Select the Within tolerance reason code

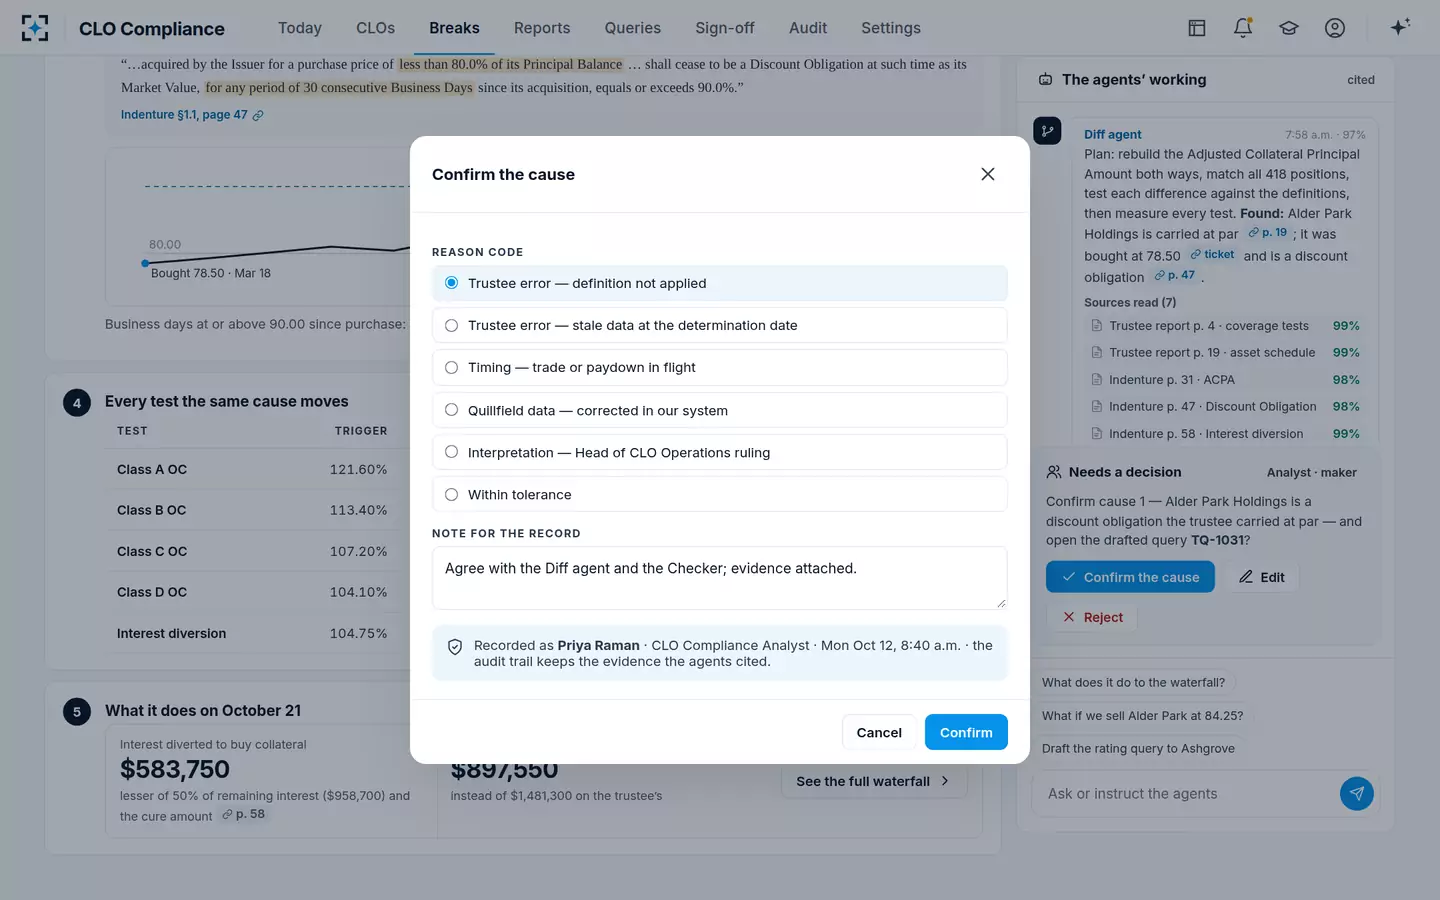(719, 495)
